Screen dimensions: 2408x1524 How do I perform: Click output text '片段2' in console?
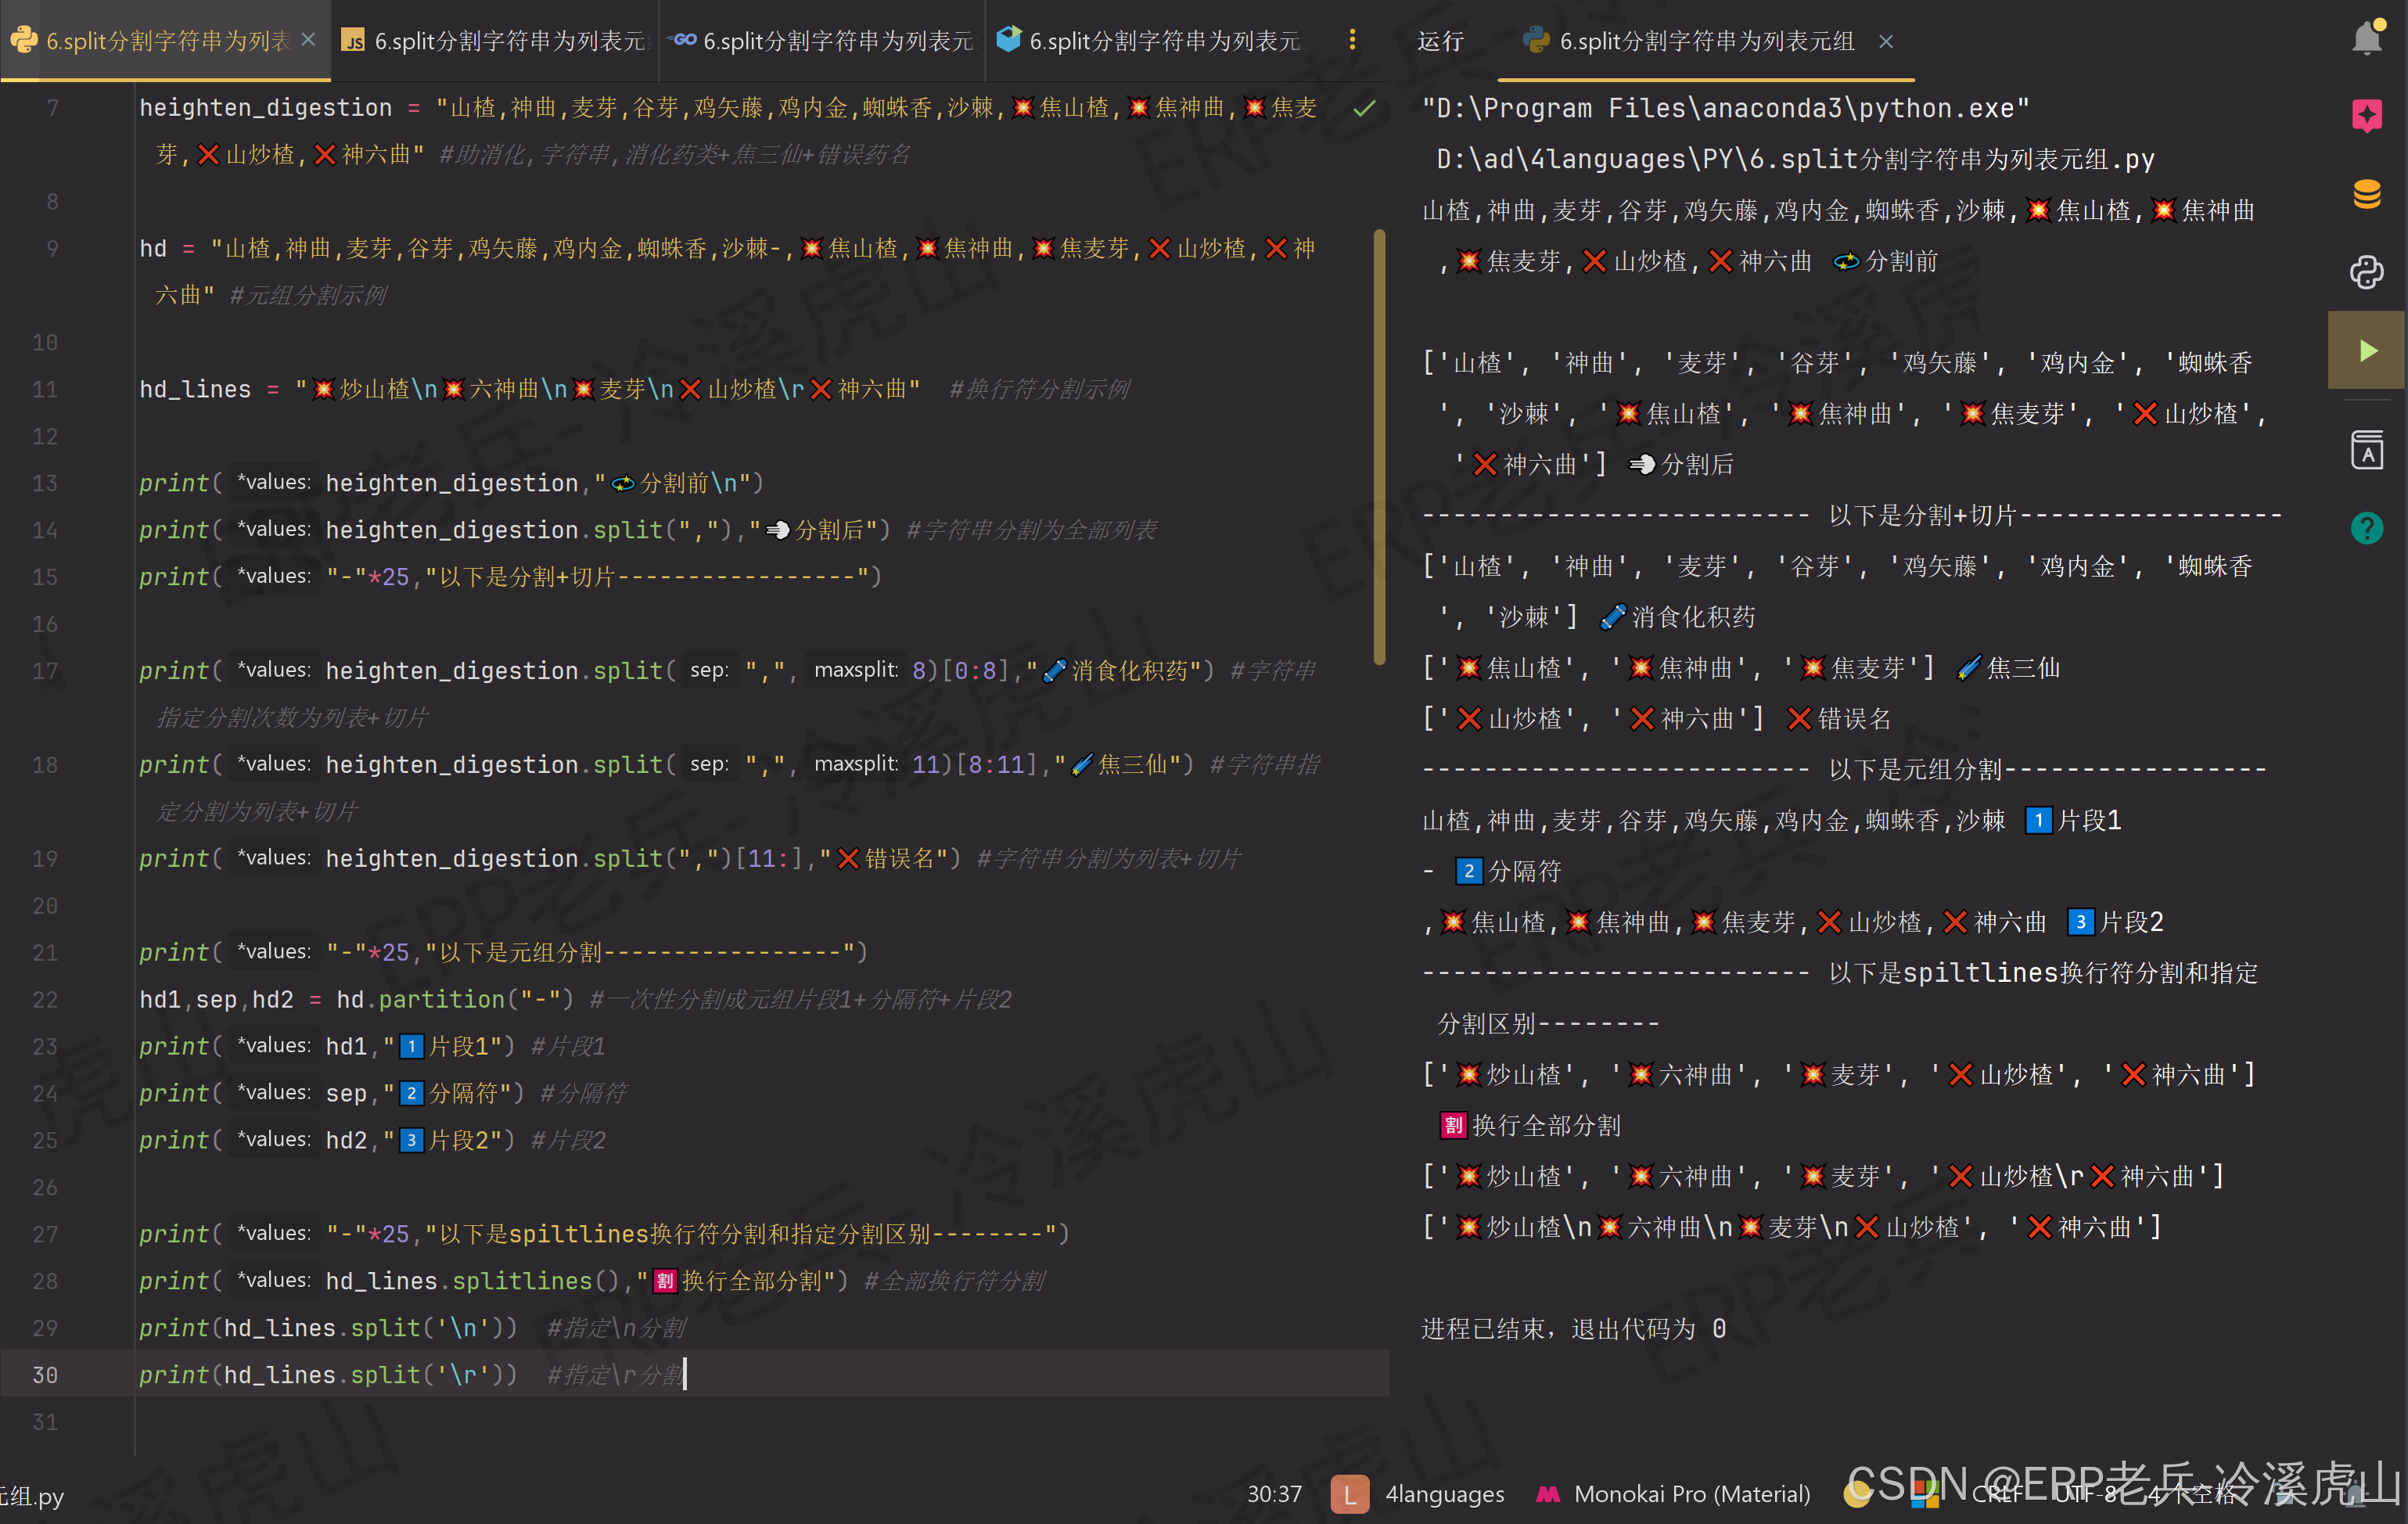2131,922
